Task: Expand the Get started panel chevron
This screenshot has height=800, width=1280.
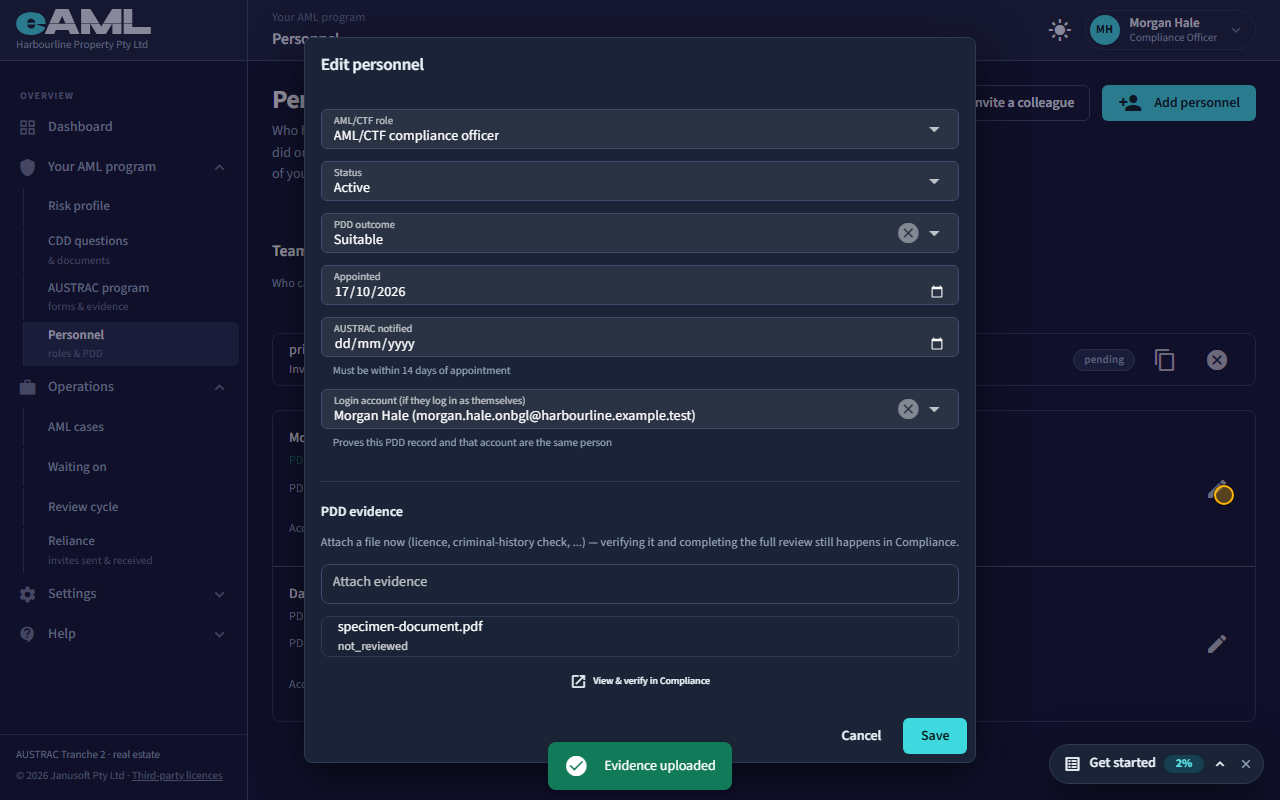Action: point(1220,764)
